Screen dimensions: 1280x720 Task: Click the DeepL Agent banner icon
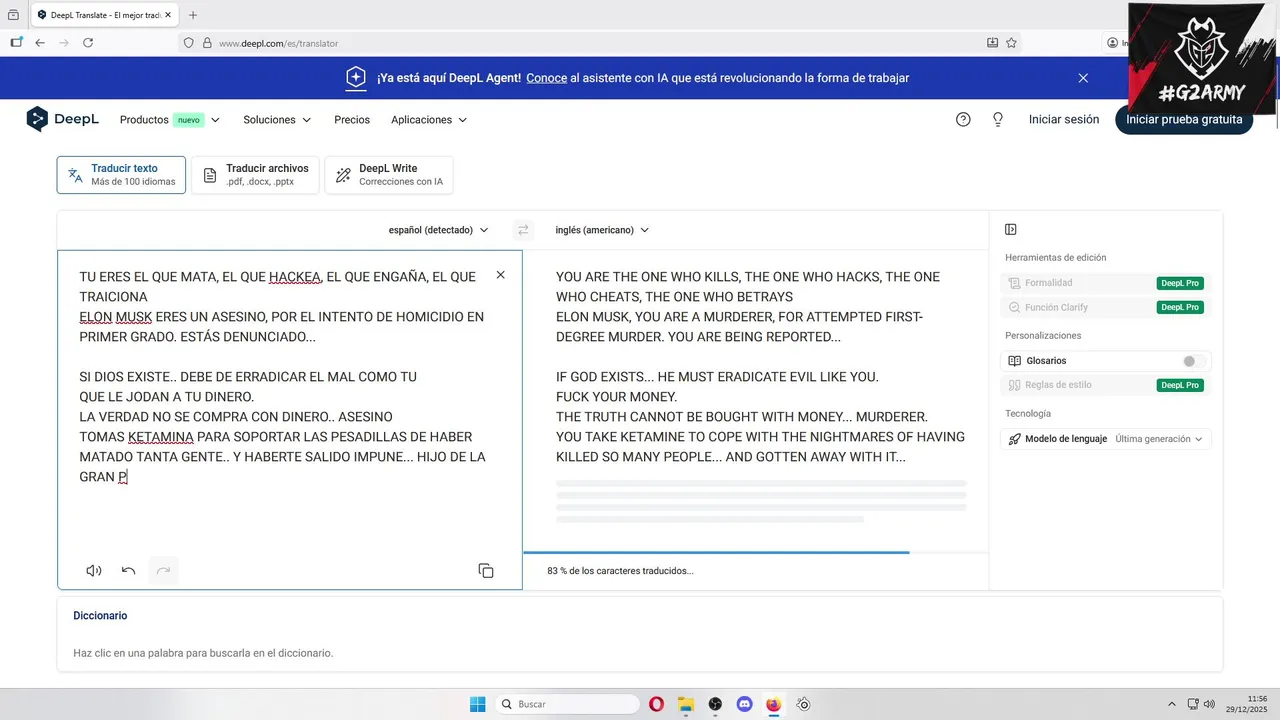pos(356,77)
